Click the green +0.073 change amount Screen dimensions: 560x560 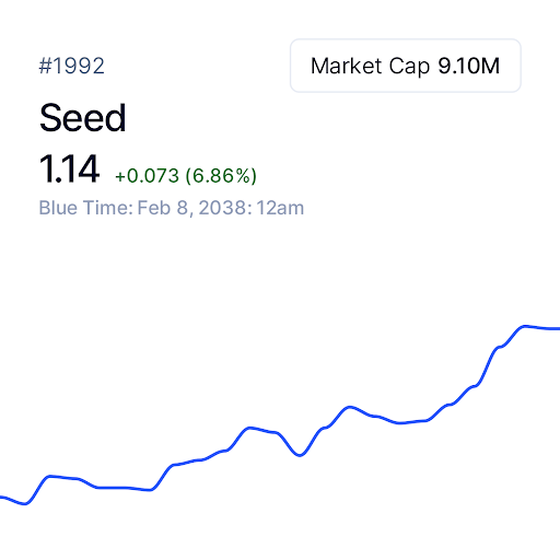(147, 175)
